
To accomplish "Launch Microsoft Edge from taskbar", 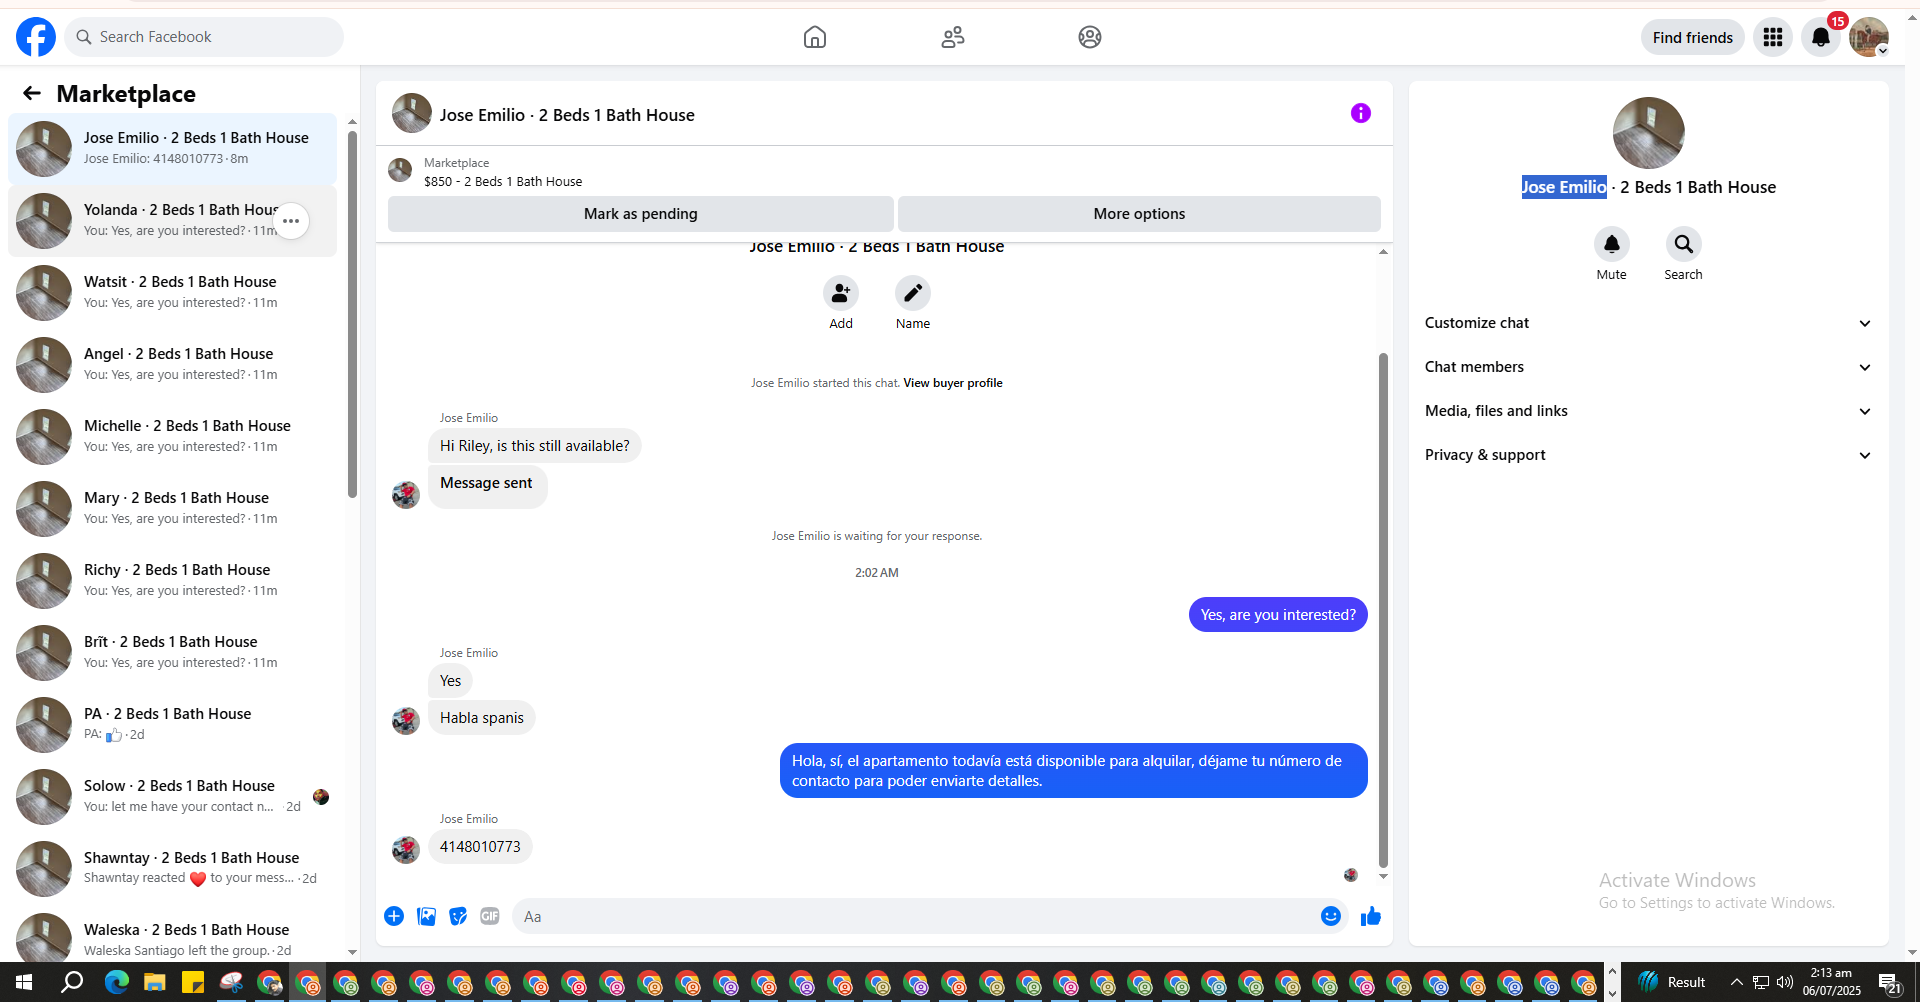I will point(116,982).
